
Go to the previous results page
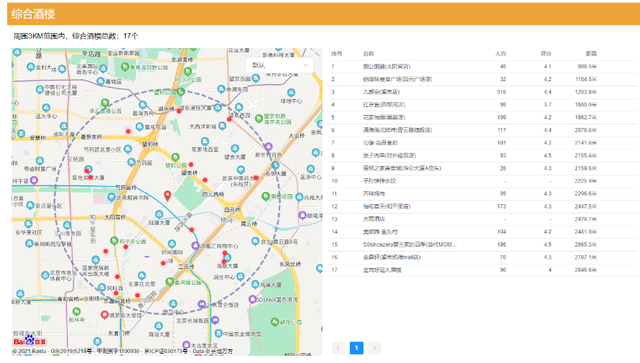(338, 348)
